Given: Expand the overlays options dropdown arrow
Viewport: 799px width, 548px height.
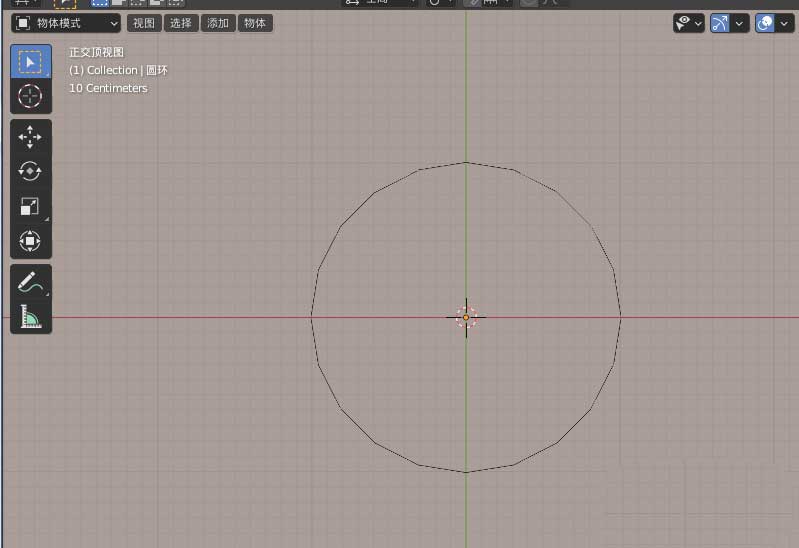Looking at the screenshot, I should click(x=785, y=23).
